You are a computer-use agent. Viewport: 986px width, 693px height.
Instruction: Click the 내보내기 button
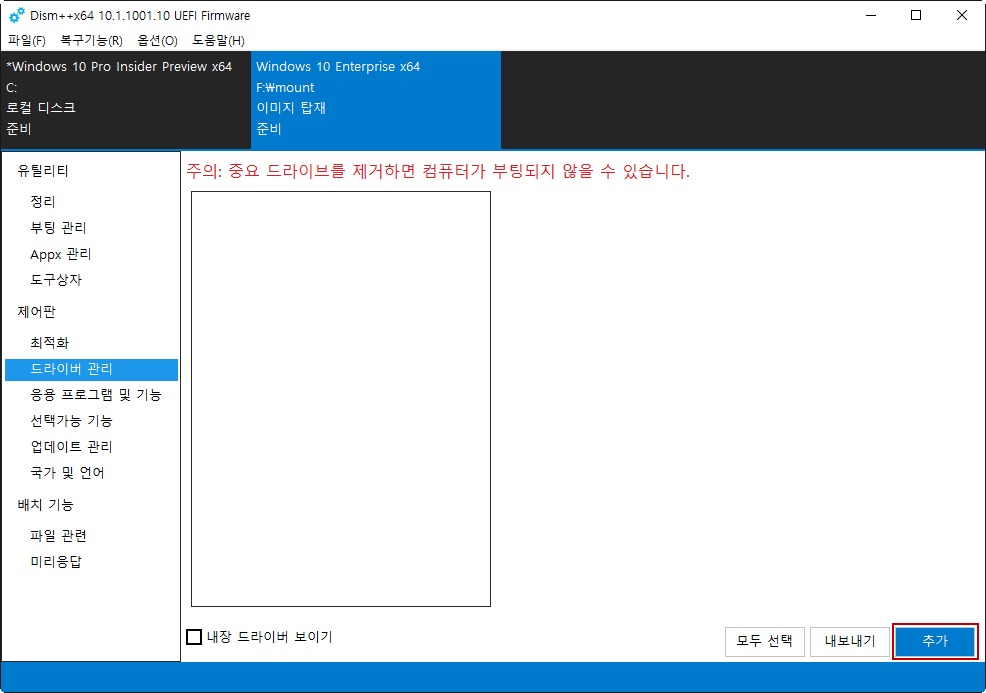click(850, 641)
